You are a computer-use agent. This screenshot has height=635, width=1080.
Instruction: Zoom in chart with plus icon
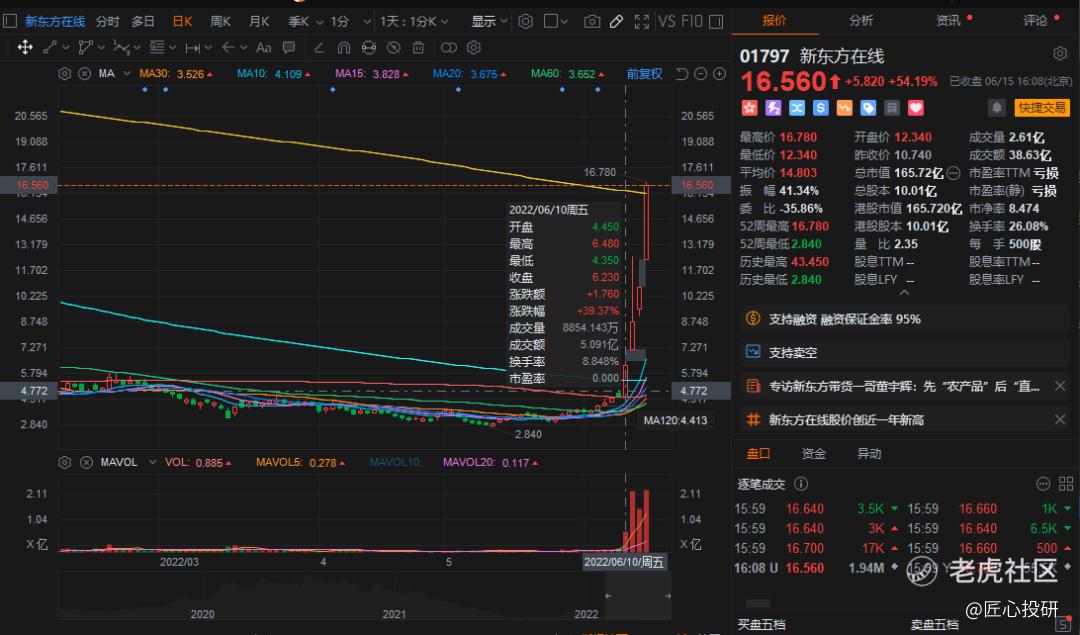coord(720,74)
